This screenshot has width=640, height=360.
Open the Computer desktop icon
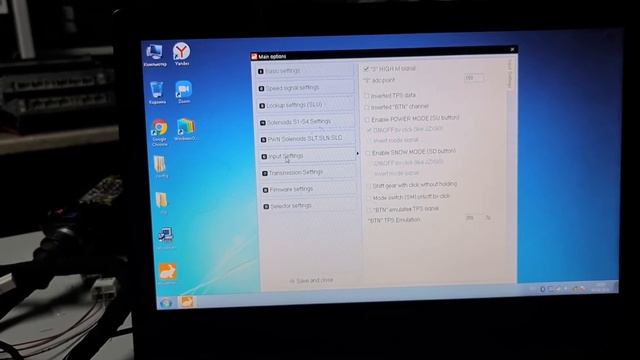(155, 55)
